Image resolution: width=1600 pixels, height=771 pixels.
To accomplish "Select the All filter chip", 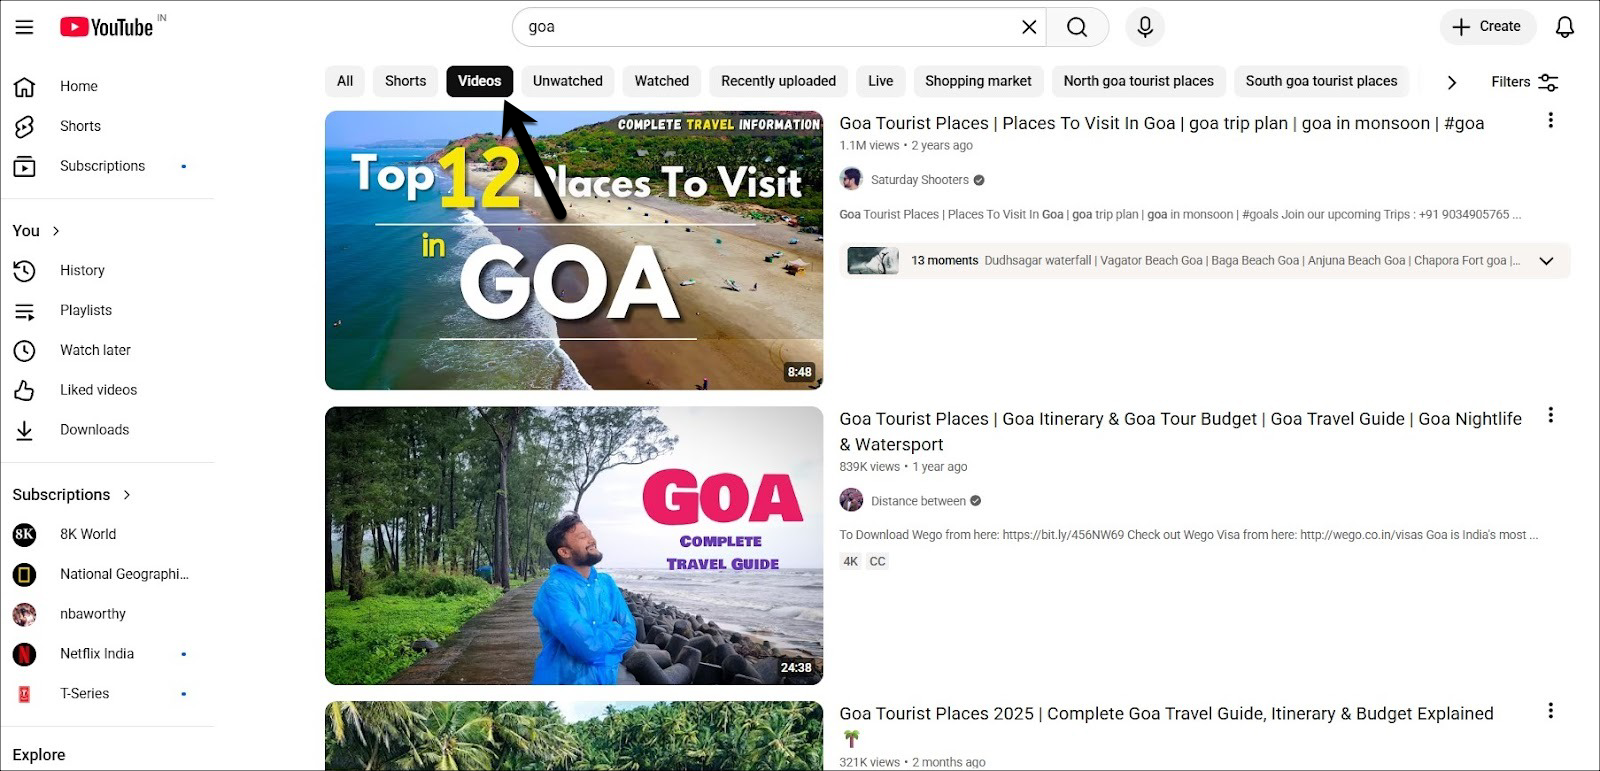I will click(345, 81).
